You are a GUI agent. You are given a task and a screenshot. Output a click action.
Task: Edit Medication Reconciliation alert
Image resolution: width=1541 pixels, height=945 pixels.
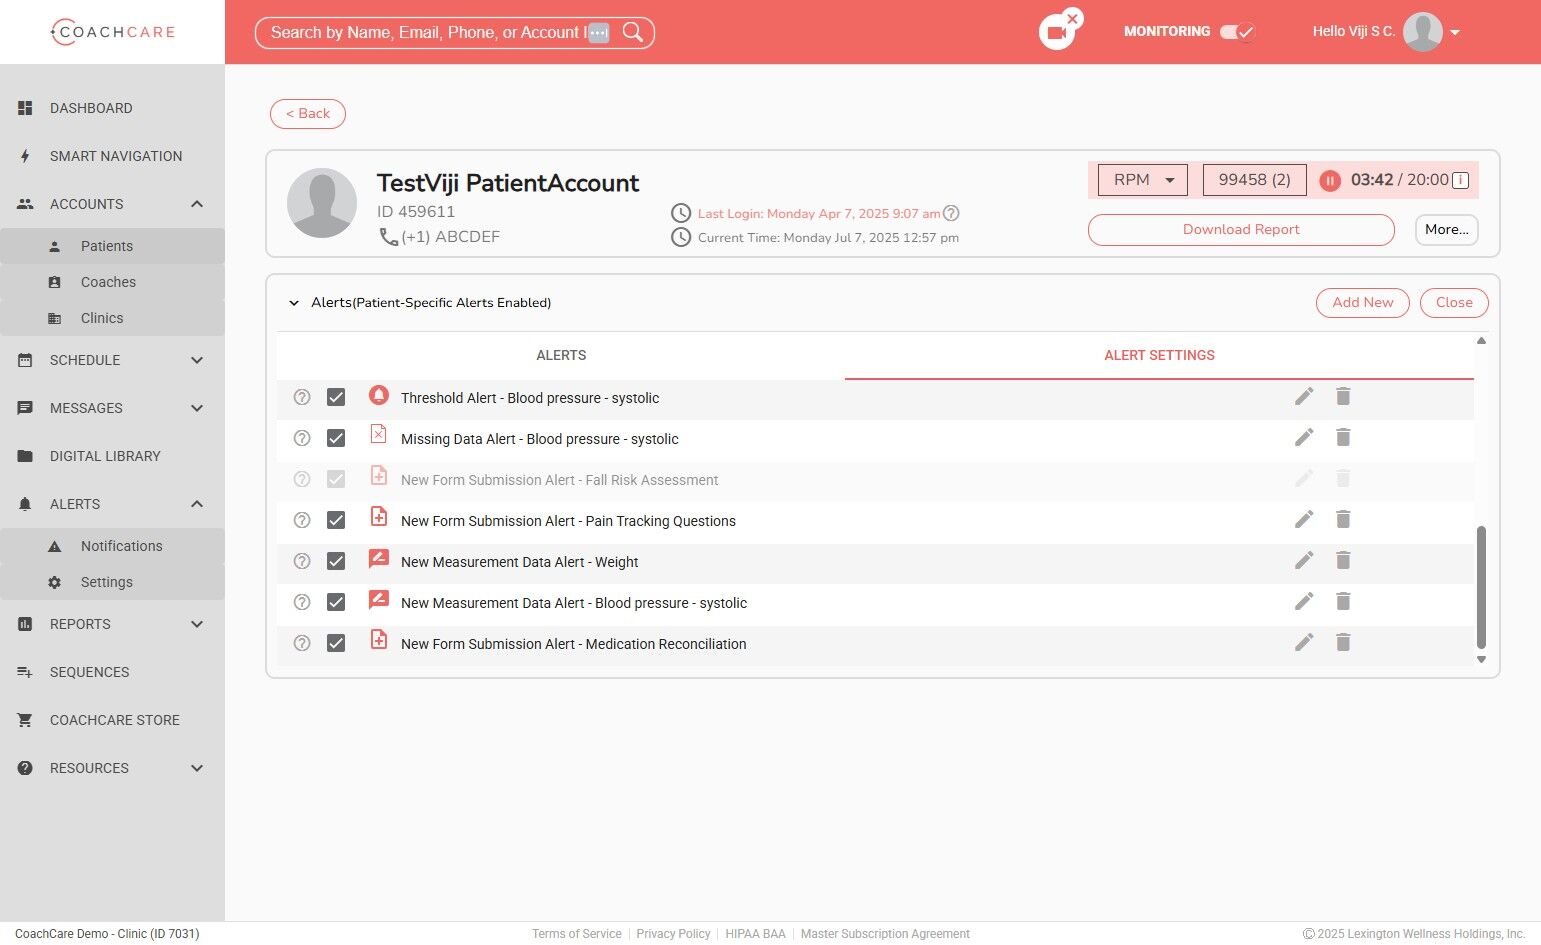pyautogui.click(x=1304, y=643)
